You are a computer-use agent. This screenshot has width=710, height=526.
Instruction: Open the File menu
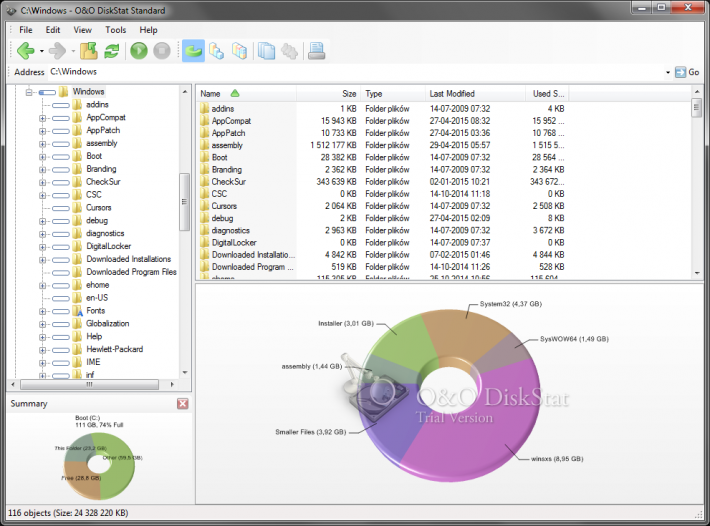click(26, 30)
